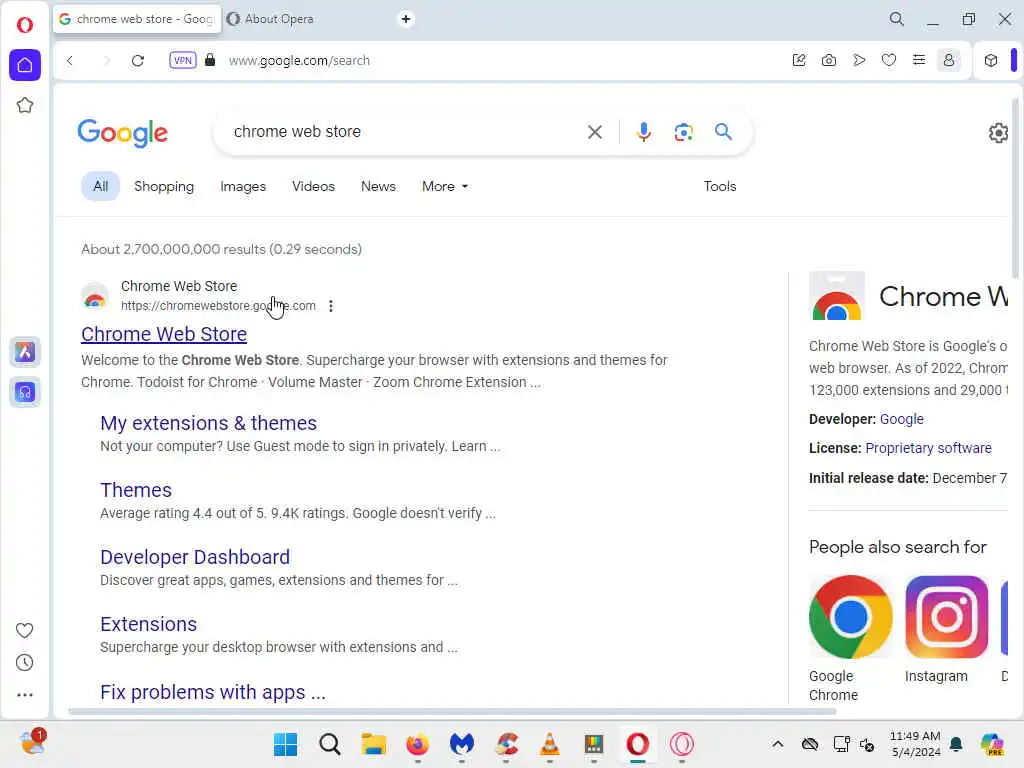Open the sidebar heart (Pinboards) icon

click(25, 630)
